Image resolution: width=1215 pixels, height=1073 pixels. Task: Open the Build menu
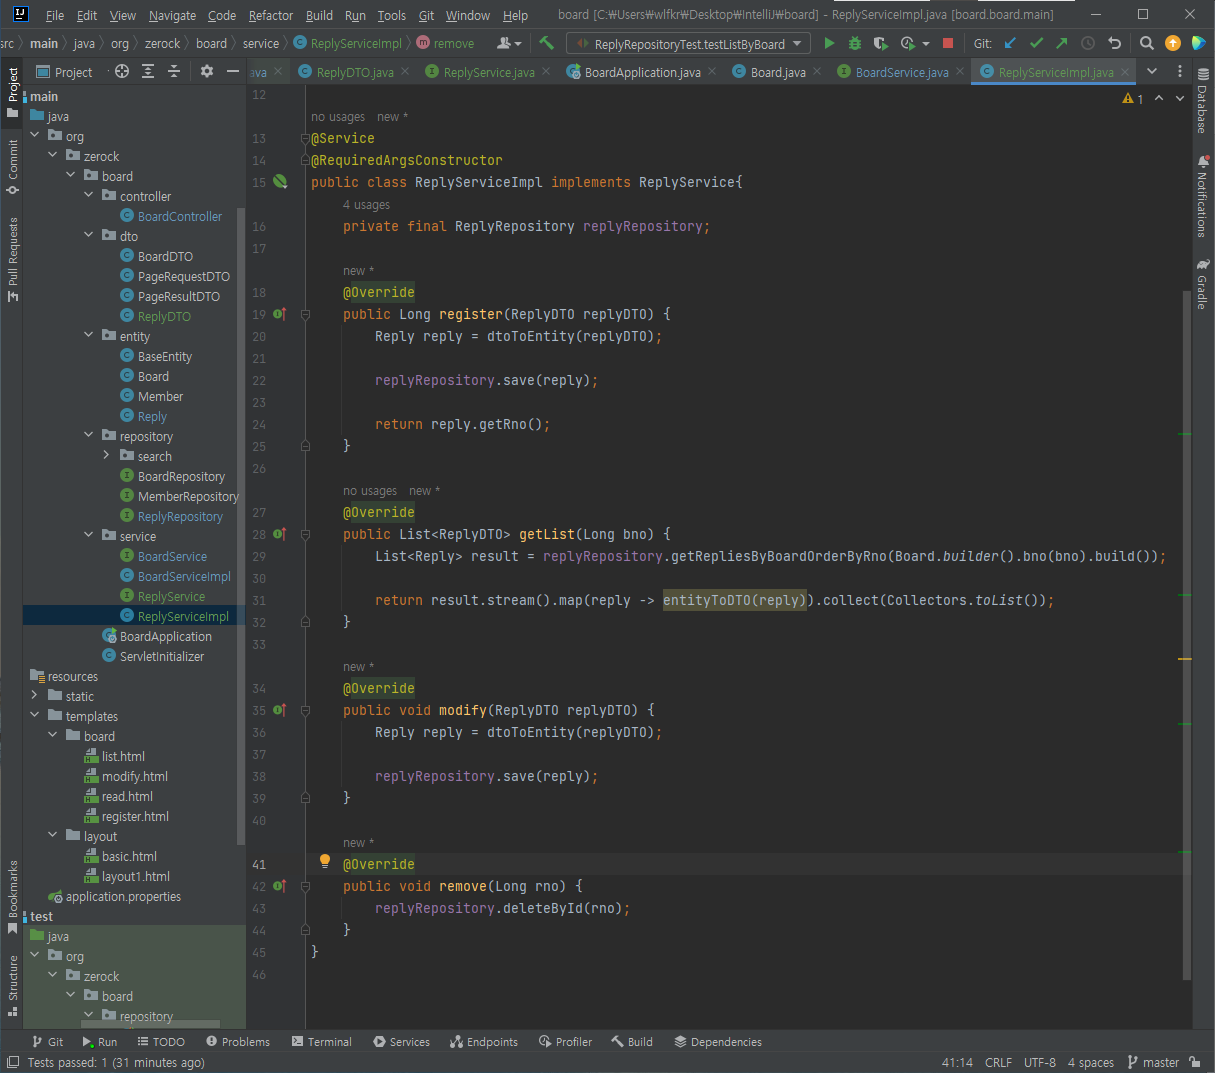click(319, 15)
